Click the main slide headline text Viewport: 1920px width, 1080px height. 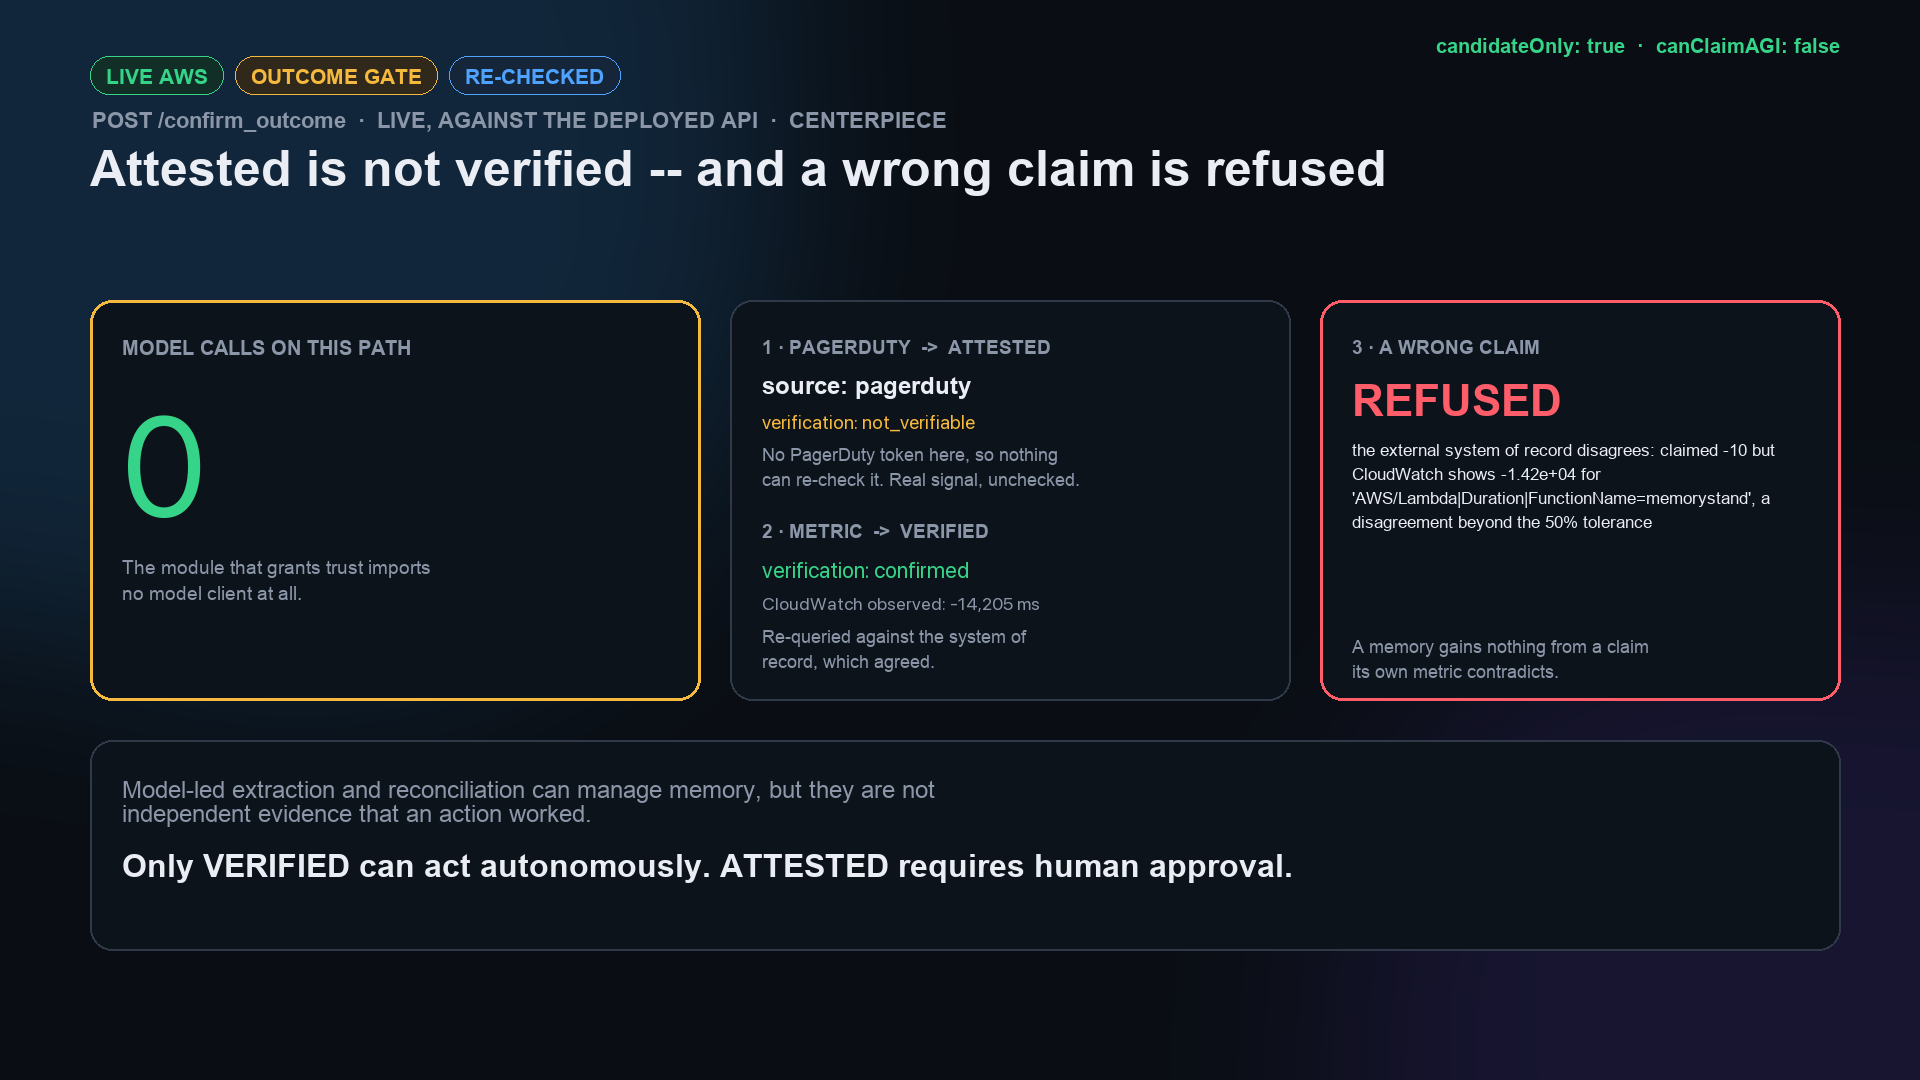(738, 169)
